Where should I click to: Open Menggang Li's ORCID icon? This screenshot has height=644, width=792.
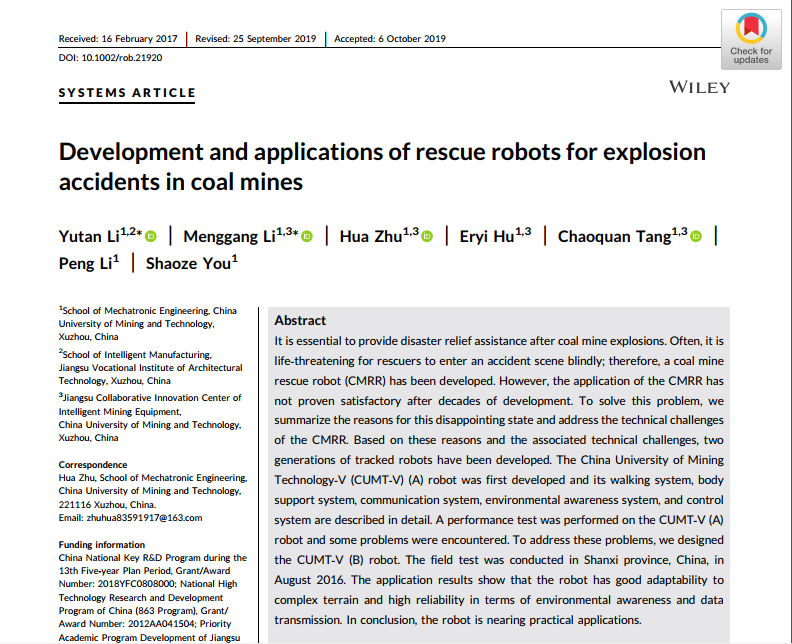coord(307,237)
